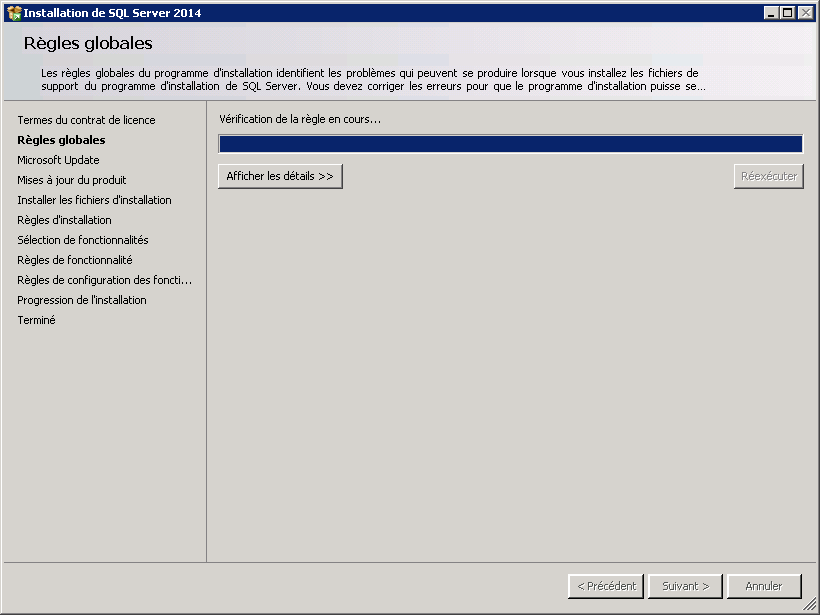Maximize the installer window
This screenshot has height=615, width=820.
click(x=788, y=13)
